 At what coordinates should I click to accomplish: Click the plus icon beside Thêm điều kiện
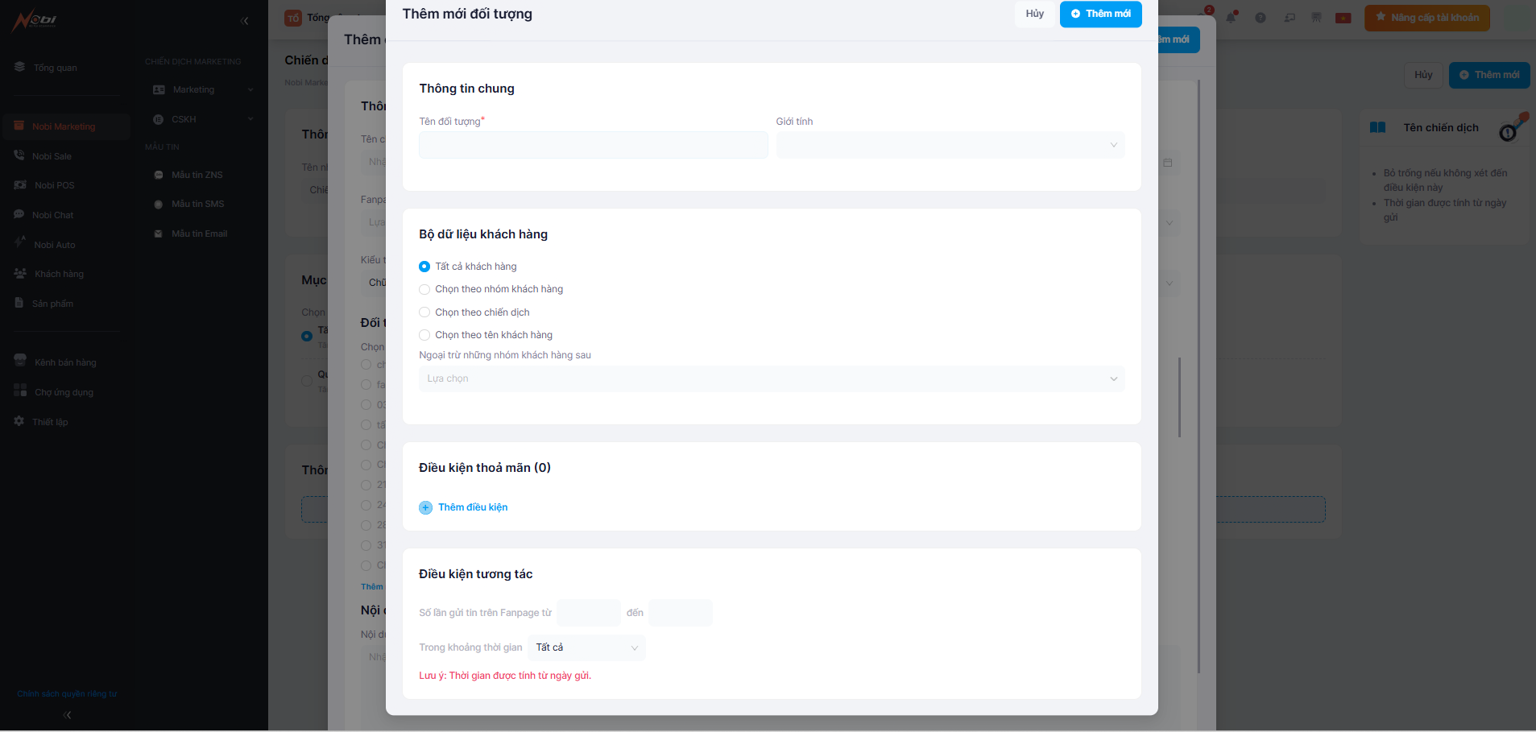[425, 508]
